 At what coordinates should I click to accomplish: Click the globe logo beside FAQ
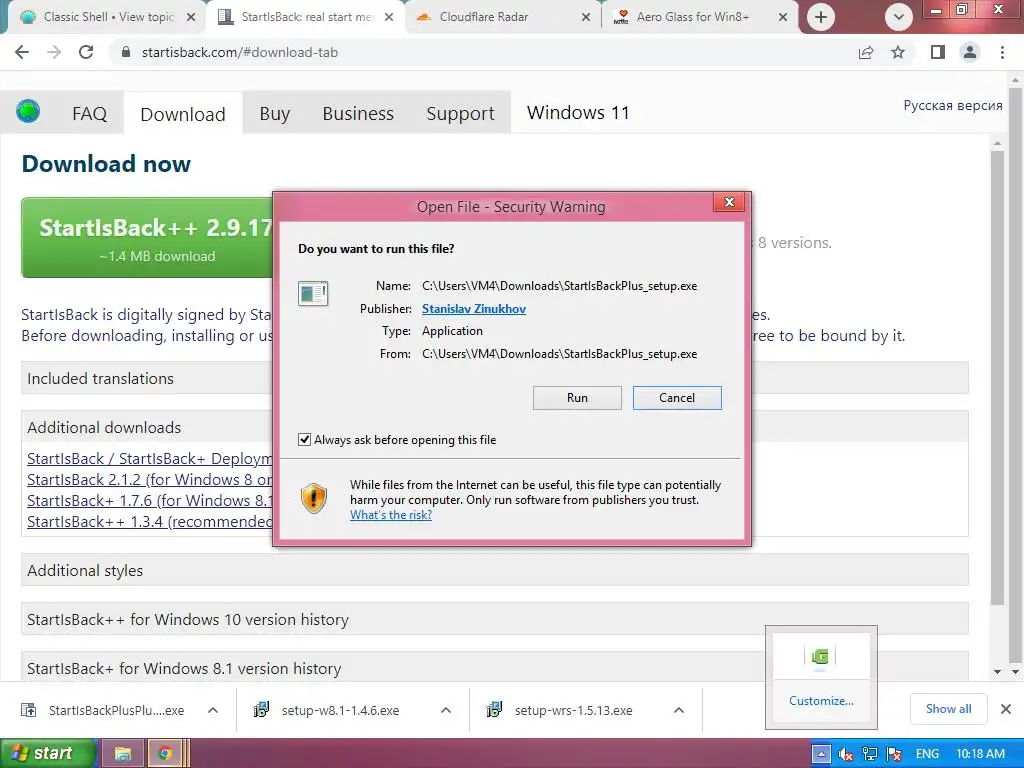pyautogui.click(x=28, y=112)
